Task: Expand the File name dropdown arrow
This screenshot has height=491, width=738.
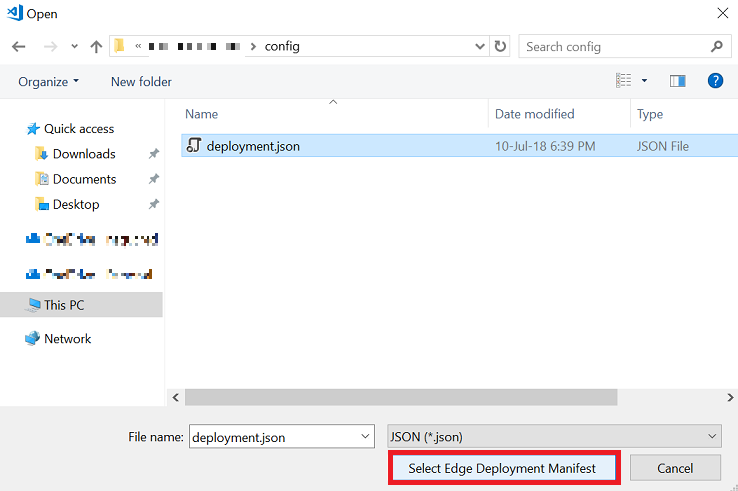Action: pos(365,436)
